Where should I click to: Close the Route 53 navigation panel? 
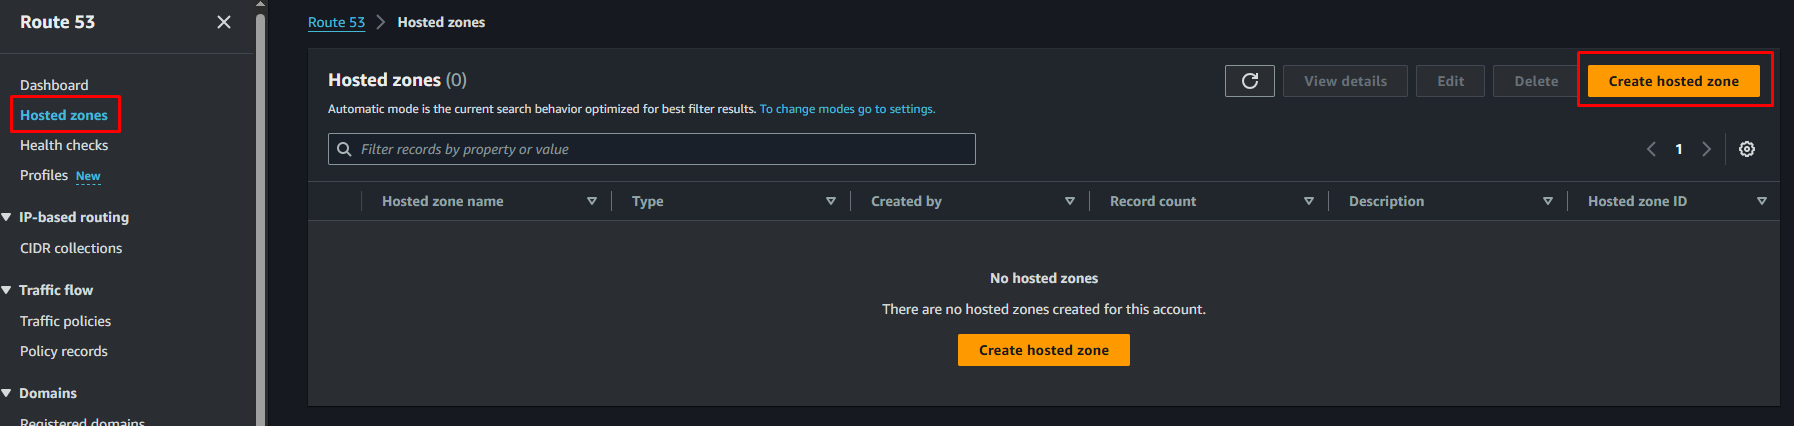224,22
